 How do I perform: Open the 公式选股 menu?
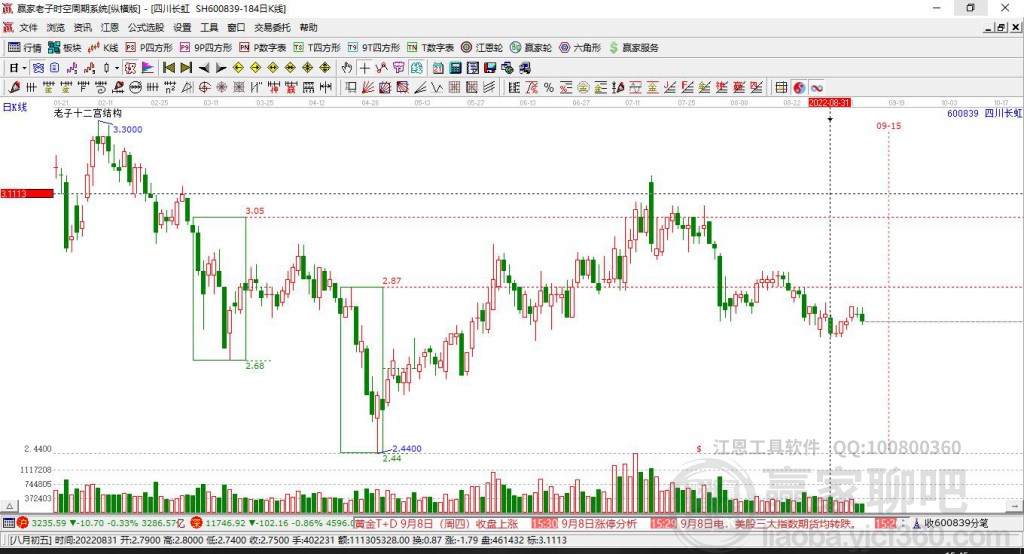coord(146,27)
